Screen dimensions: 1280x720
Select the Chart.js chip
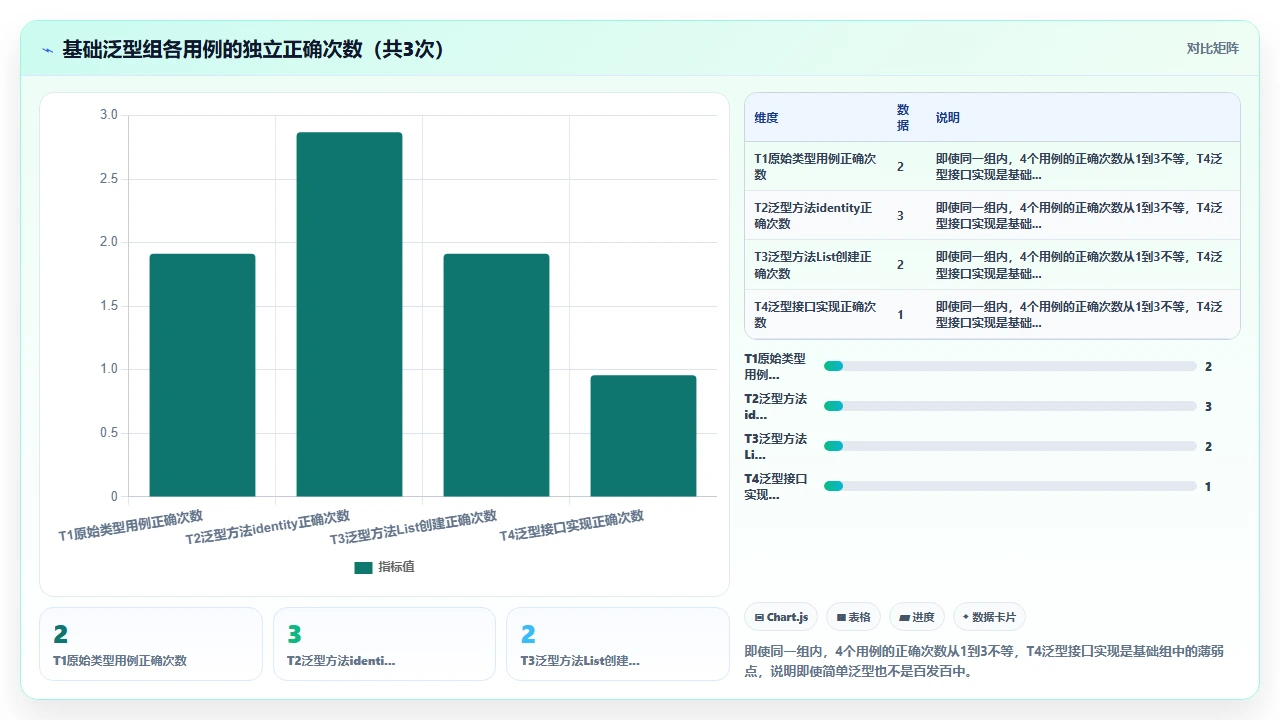pyautogui.click(x=781, y=617)
